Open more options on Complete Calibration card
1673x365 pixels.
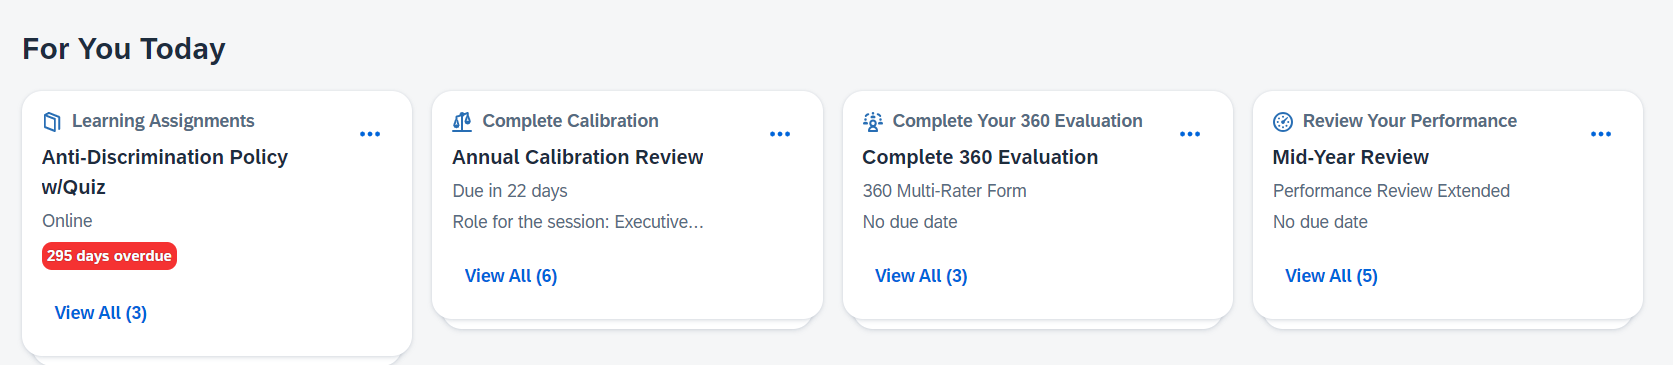click(780, 134)
